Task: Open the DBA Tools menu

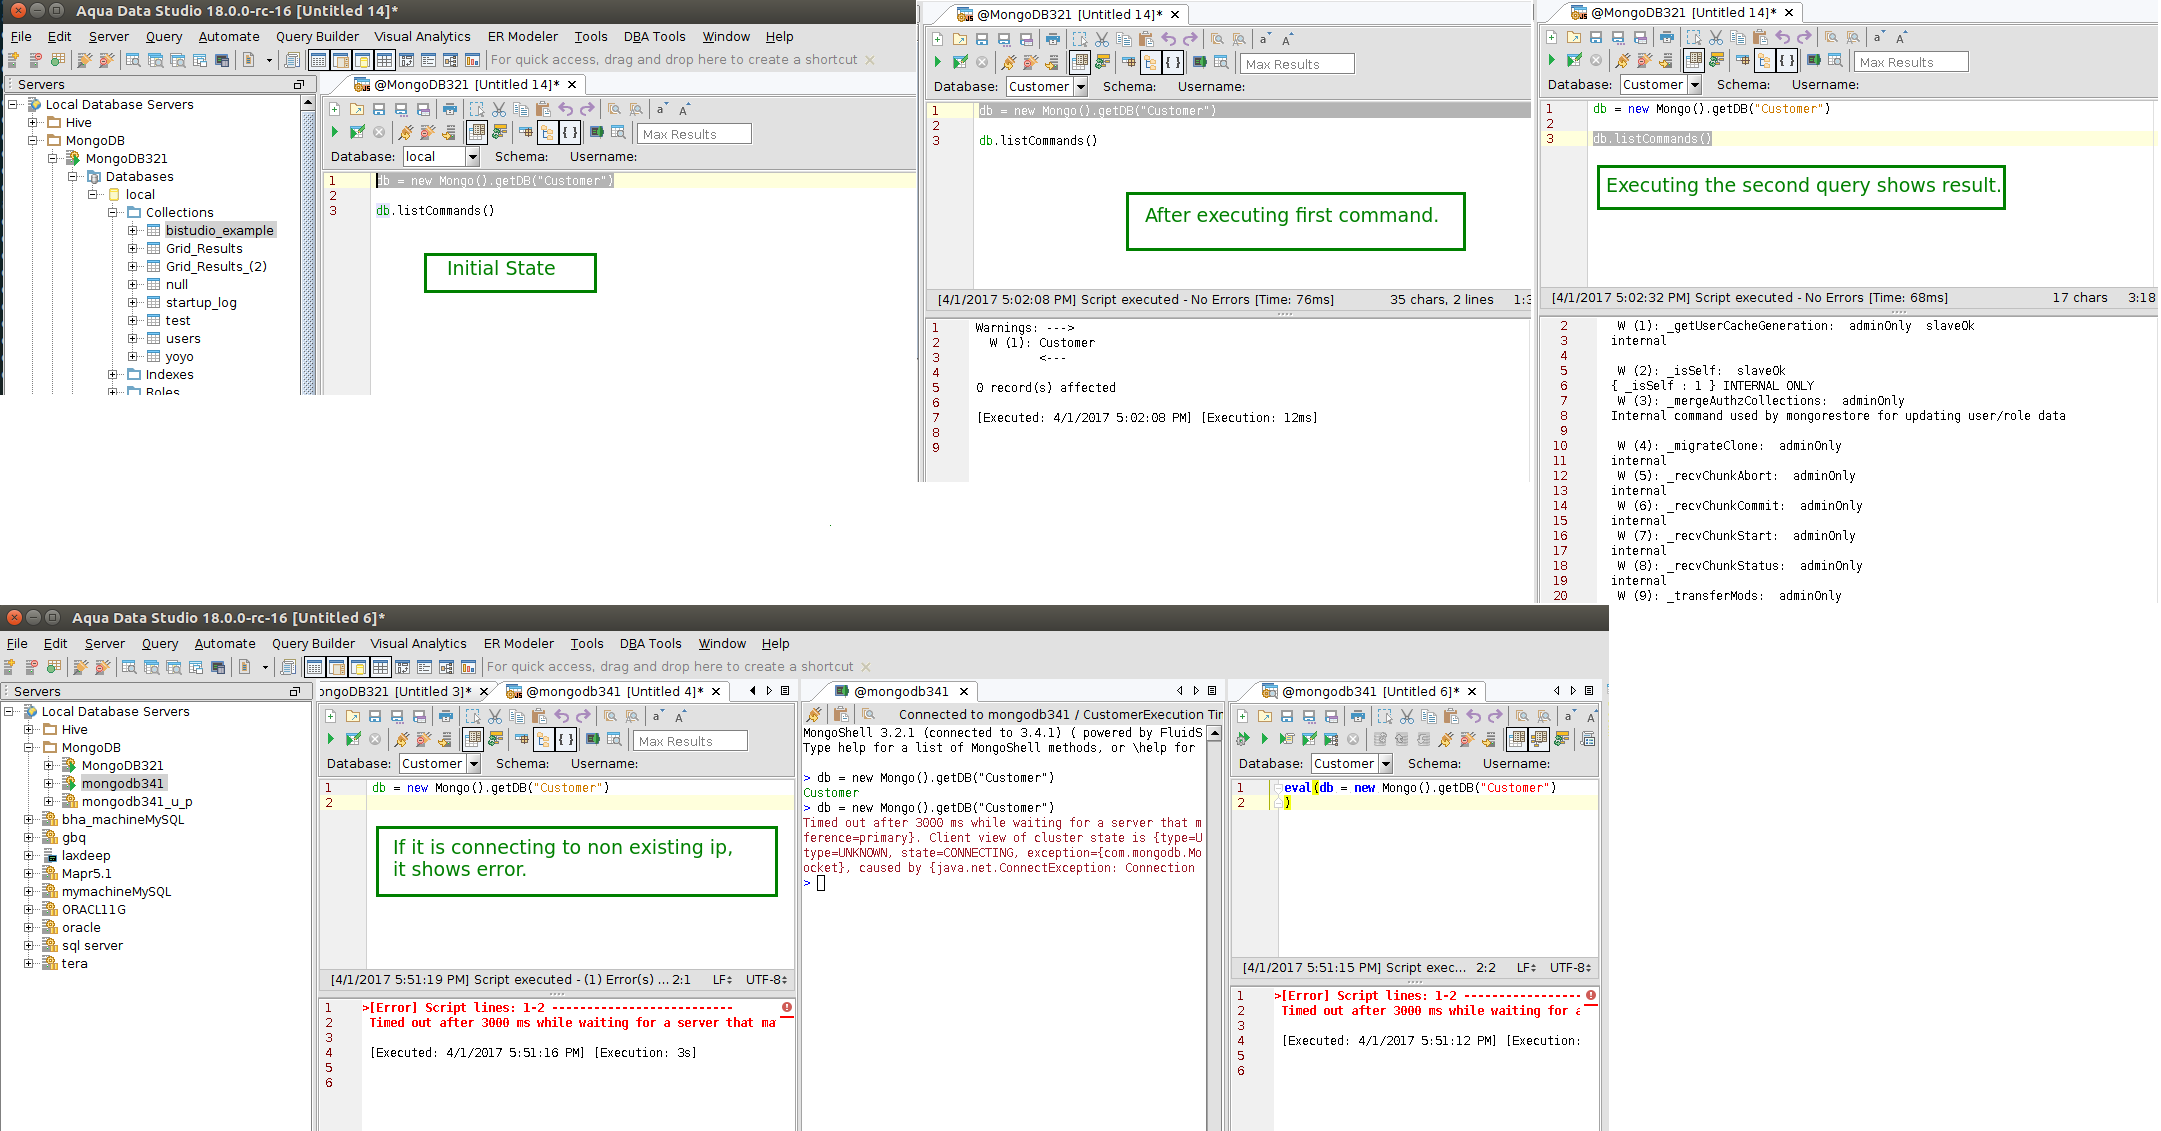Action: tap(654, 37)
